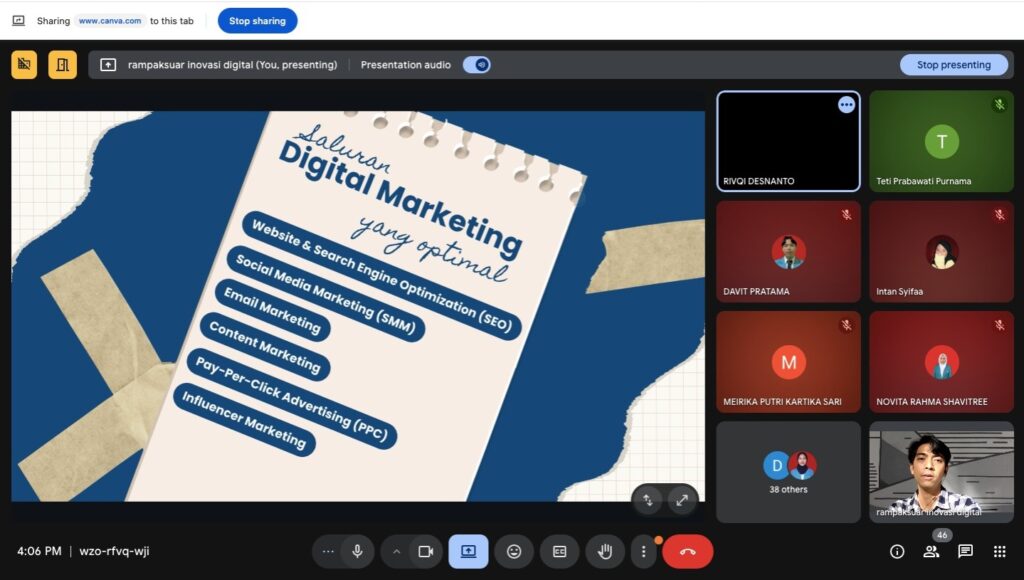Expand the presentation to full screen

click(x=682, y=500)
